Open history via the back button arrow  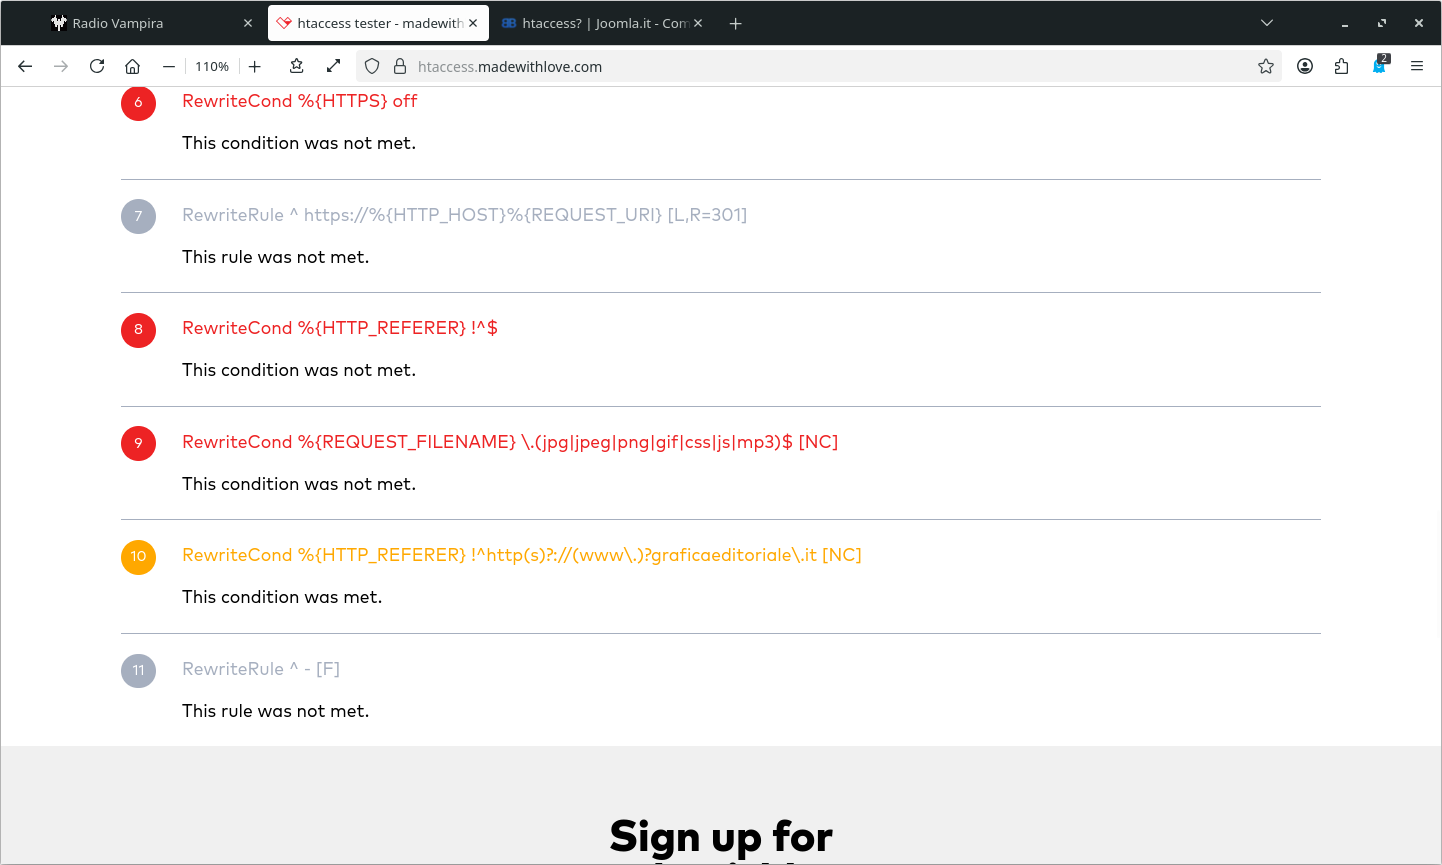pyautogui.click(x=25, y=66)
